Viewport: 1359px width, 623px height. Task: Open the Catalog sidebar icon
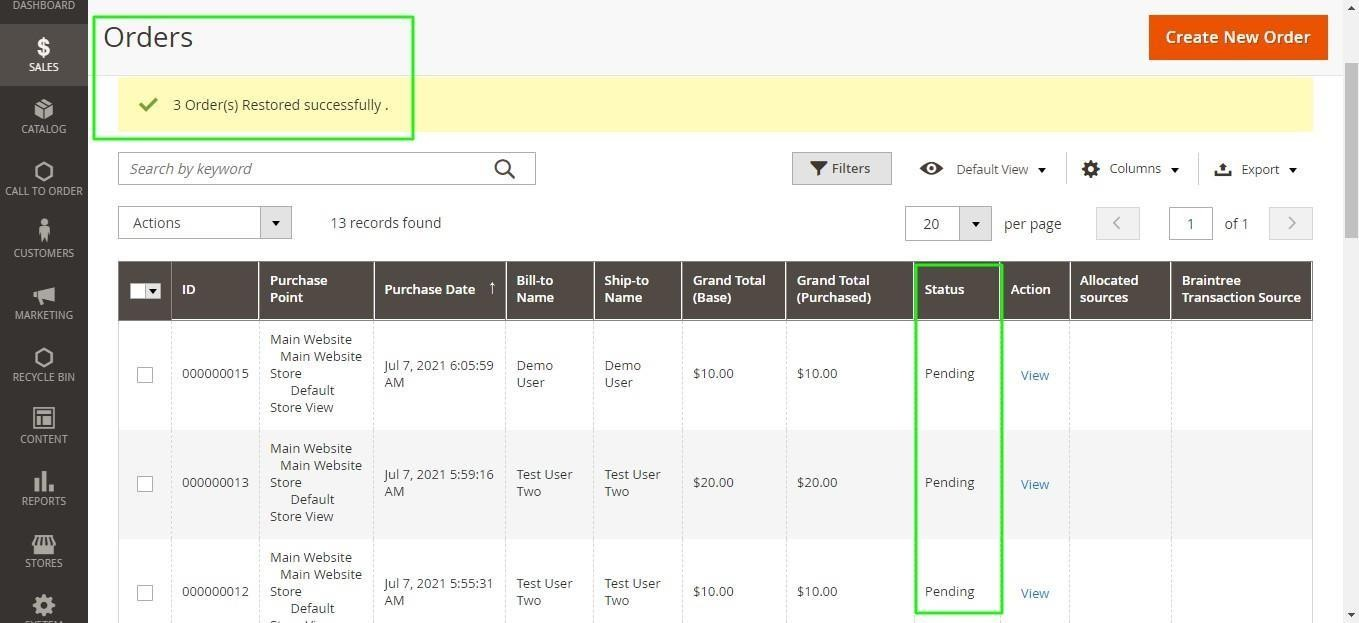43,116
